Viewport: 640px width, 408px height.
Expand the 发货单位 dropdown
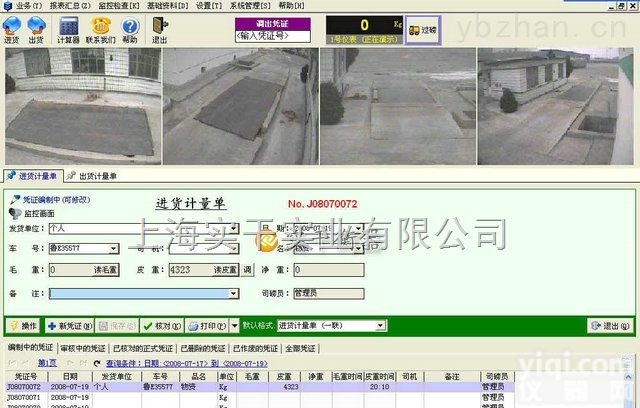[x=234, y=228]
